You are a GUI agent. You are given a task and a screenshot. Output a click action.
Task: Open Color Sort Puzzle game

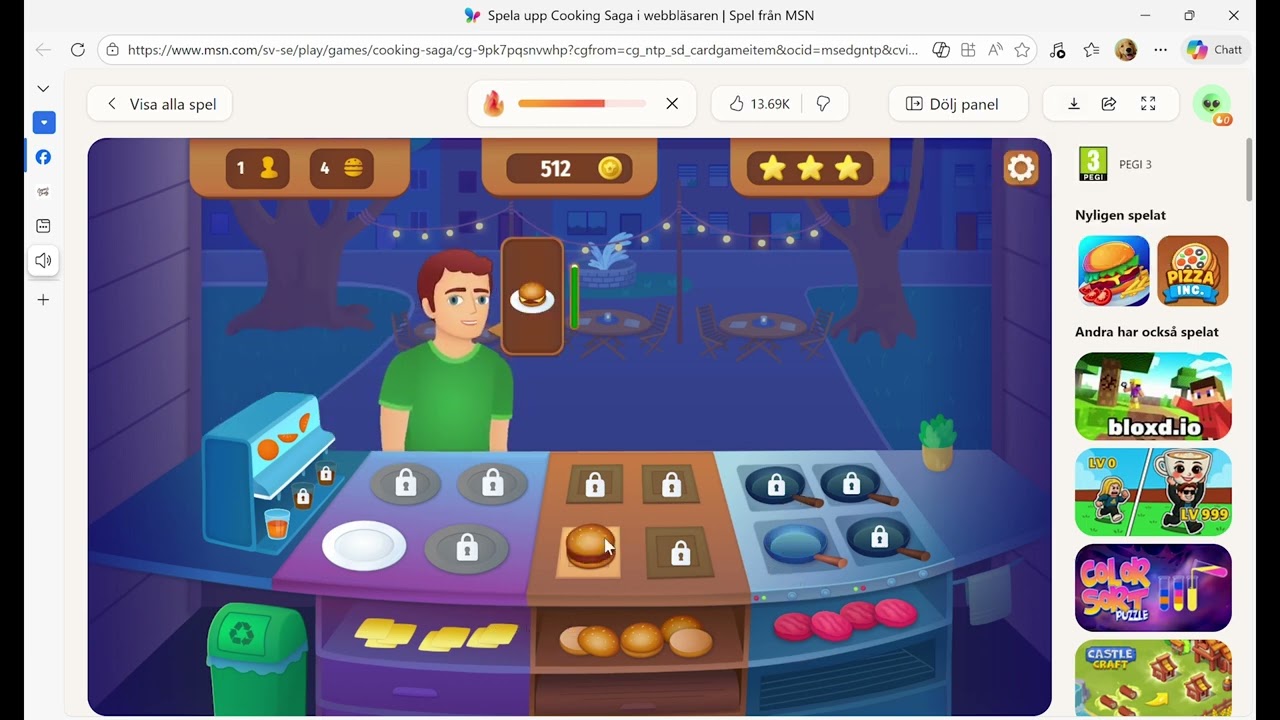click(1153, 588)
